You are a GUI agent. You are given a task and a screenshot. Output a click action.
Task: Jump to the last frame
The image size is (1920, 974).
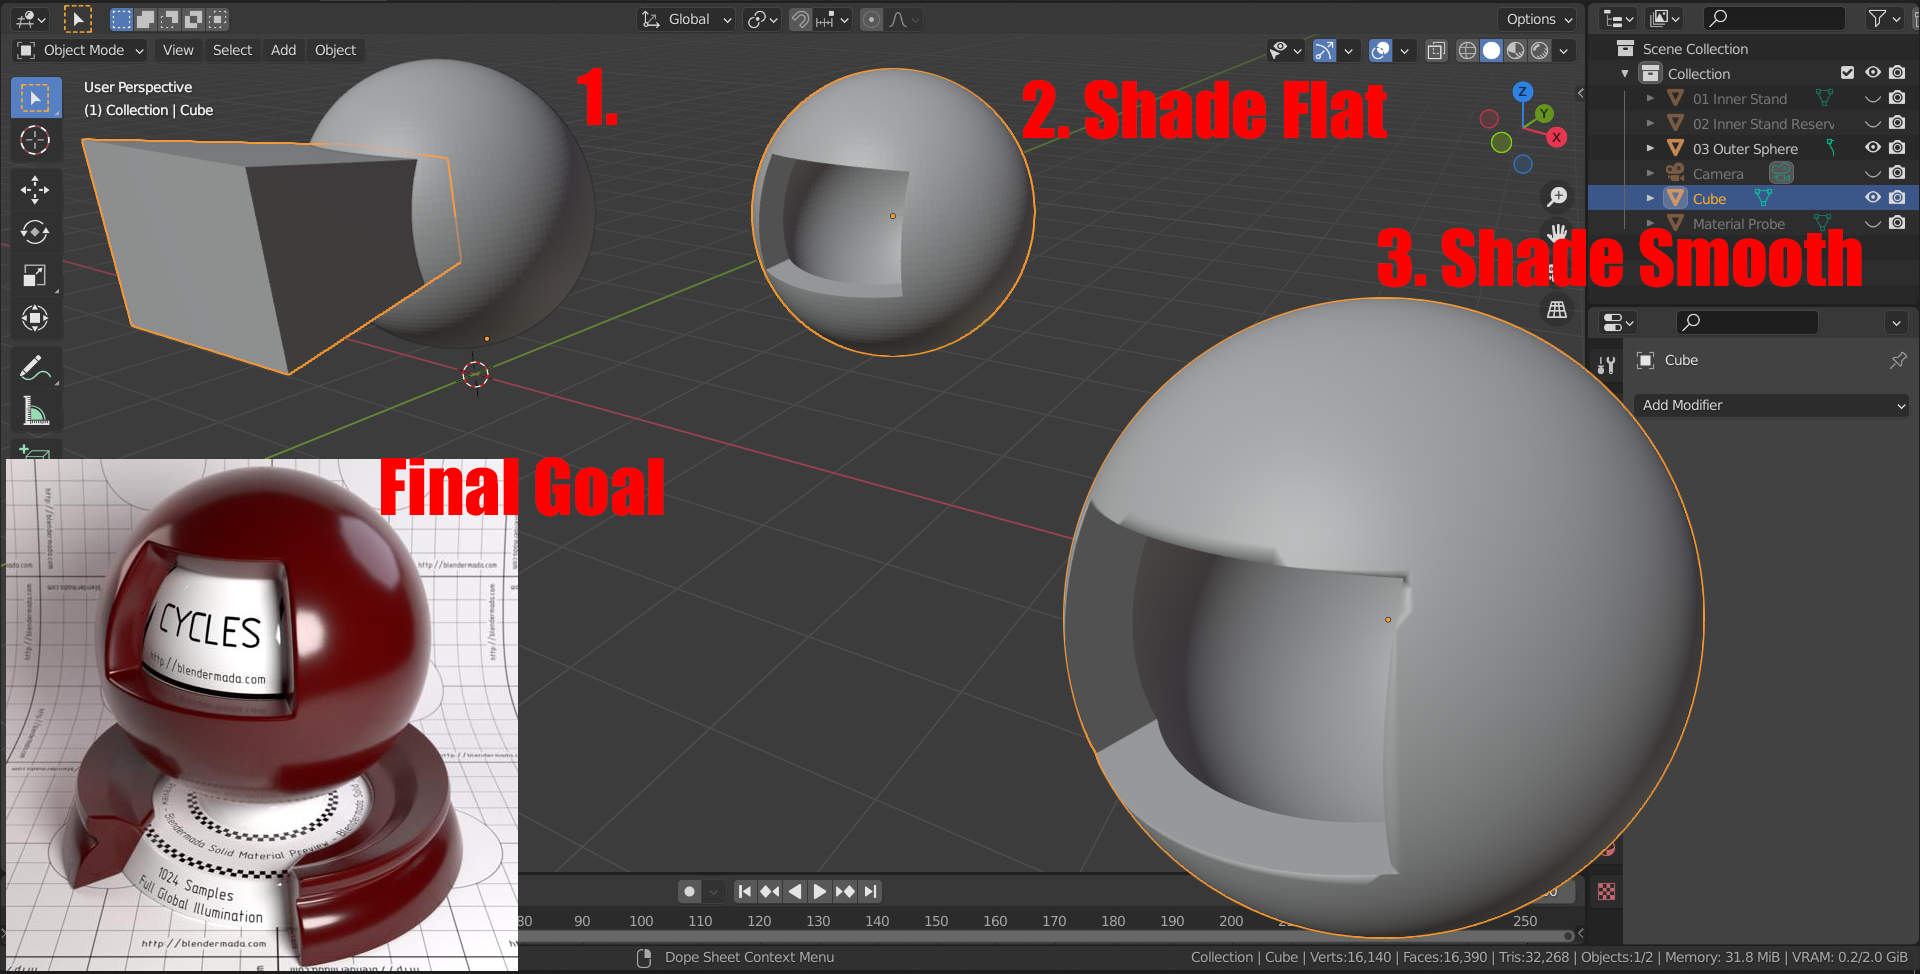pos(871,891)
